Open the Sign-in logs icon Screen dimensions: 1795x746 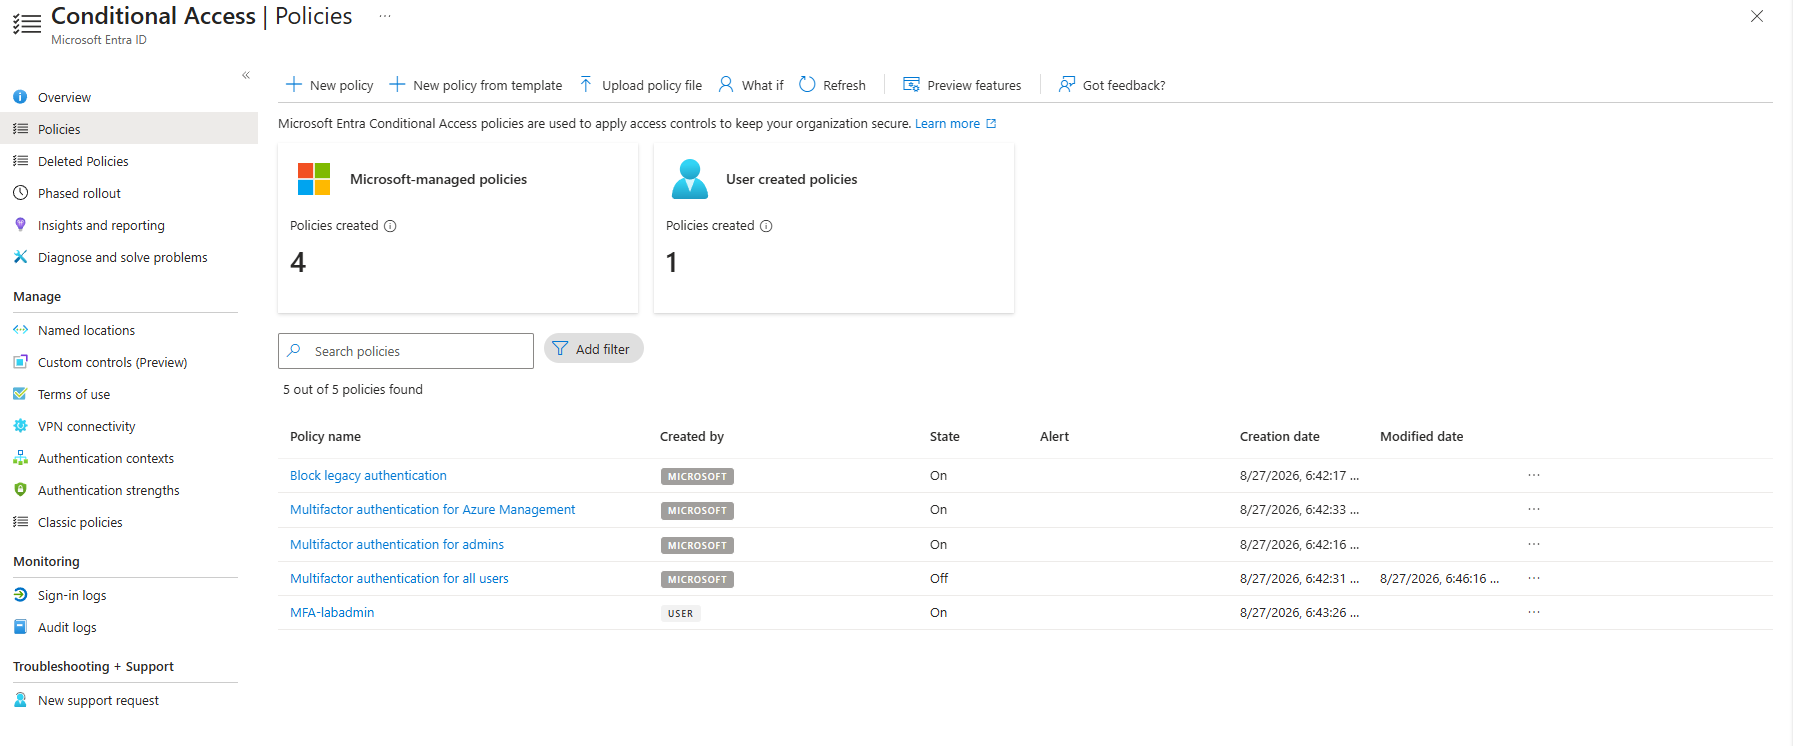[x=20, y=595]
